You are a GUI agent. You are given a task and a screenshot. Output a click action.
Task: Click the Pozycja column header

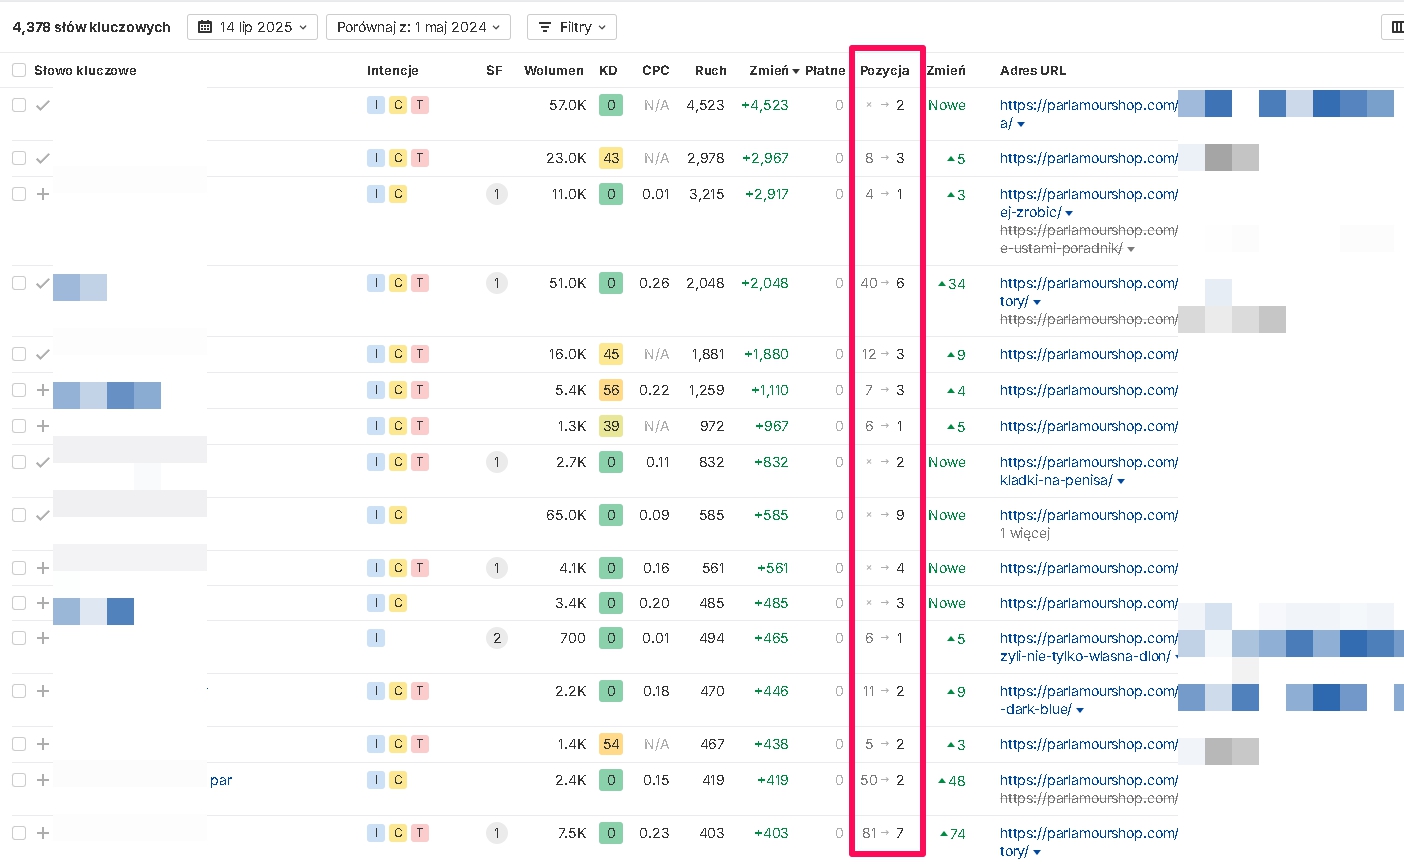pyautogui.click(x=884, y=70)
